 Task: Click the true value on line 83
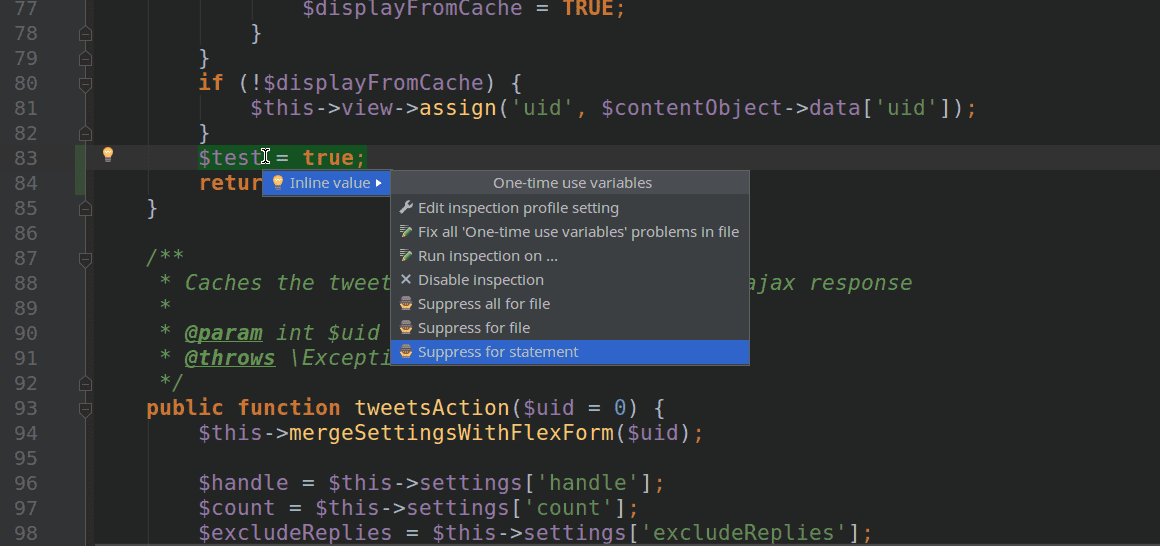[328, 158]
